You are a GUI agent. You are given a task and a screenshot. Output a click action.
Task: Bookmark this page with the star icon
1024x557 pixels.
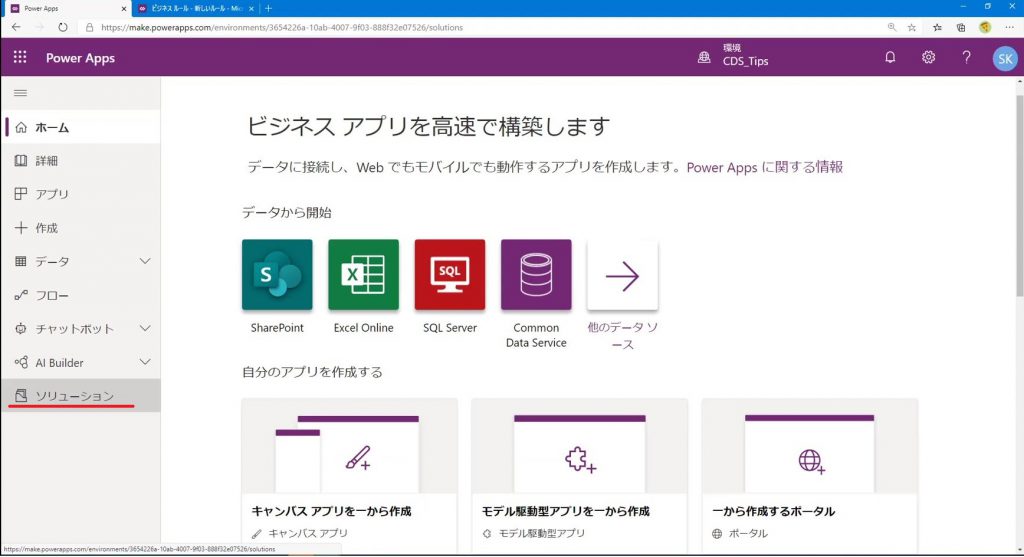[x=912, y=27]
